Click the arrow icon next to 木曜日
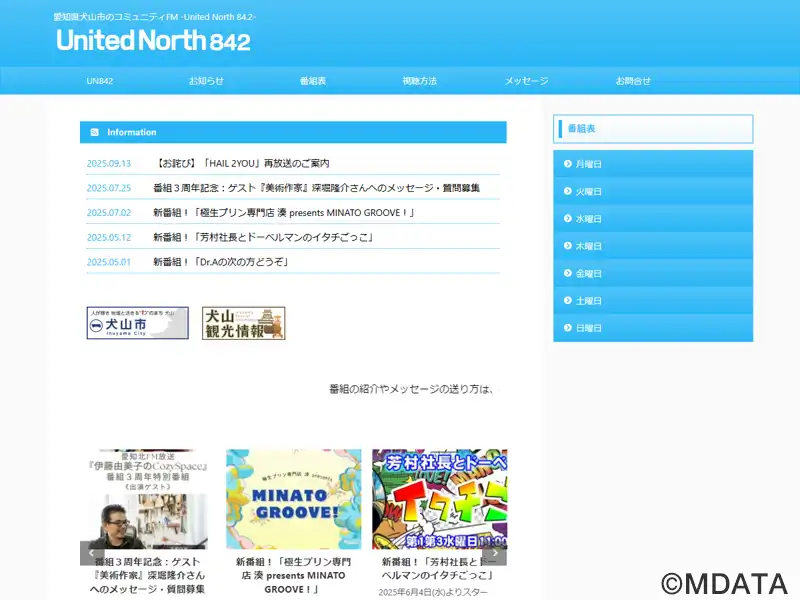This screenshot has width=800, height=600. [x=567, y=245]
